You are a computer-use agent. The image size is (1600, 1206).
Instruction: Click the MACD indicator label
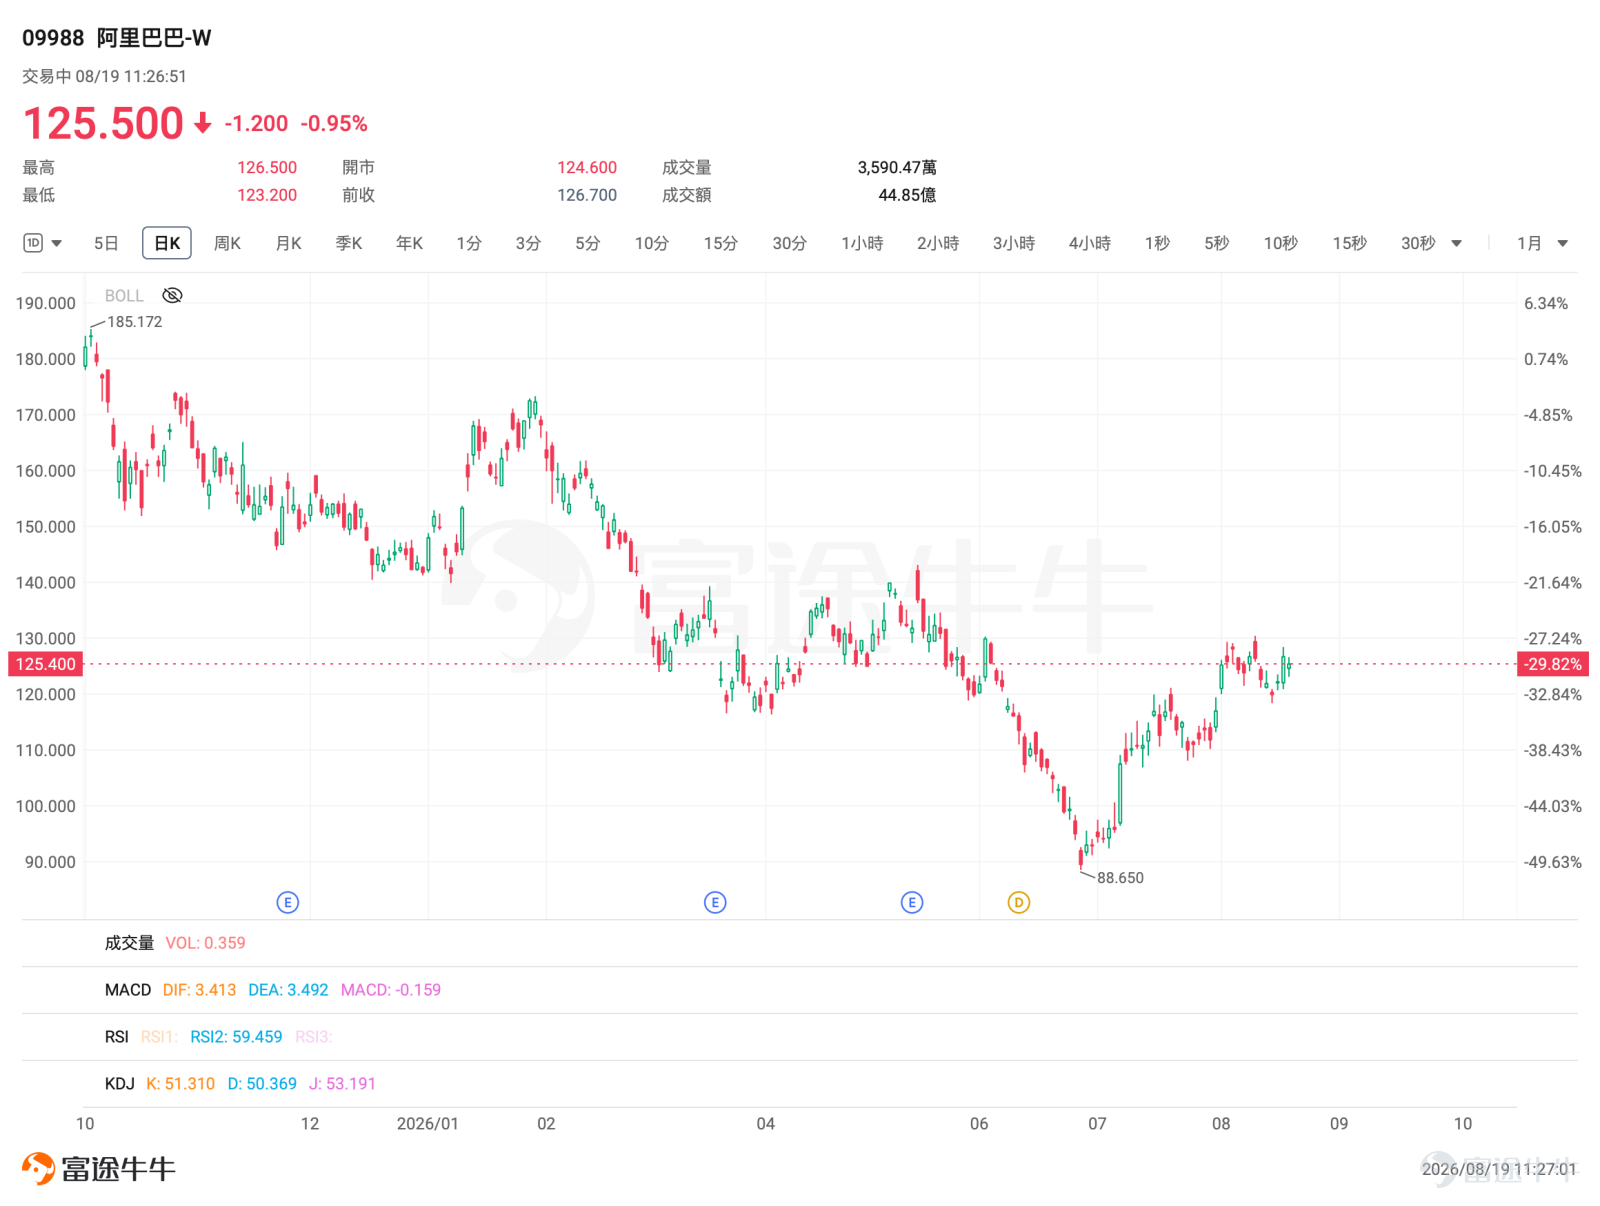(128, 990)
